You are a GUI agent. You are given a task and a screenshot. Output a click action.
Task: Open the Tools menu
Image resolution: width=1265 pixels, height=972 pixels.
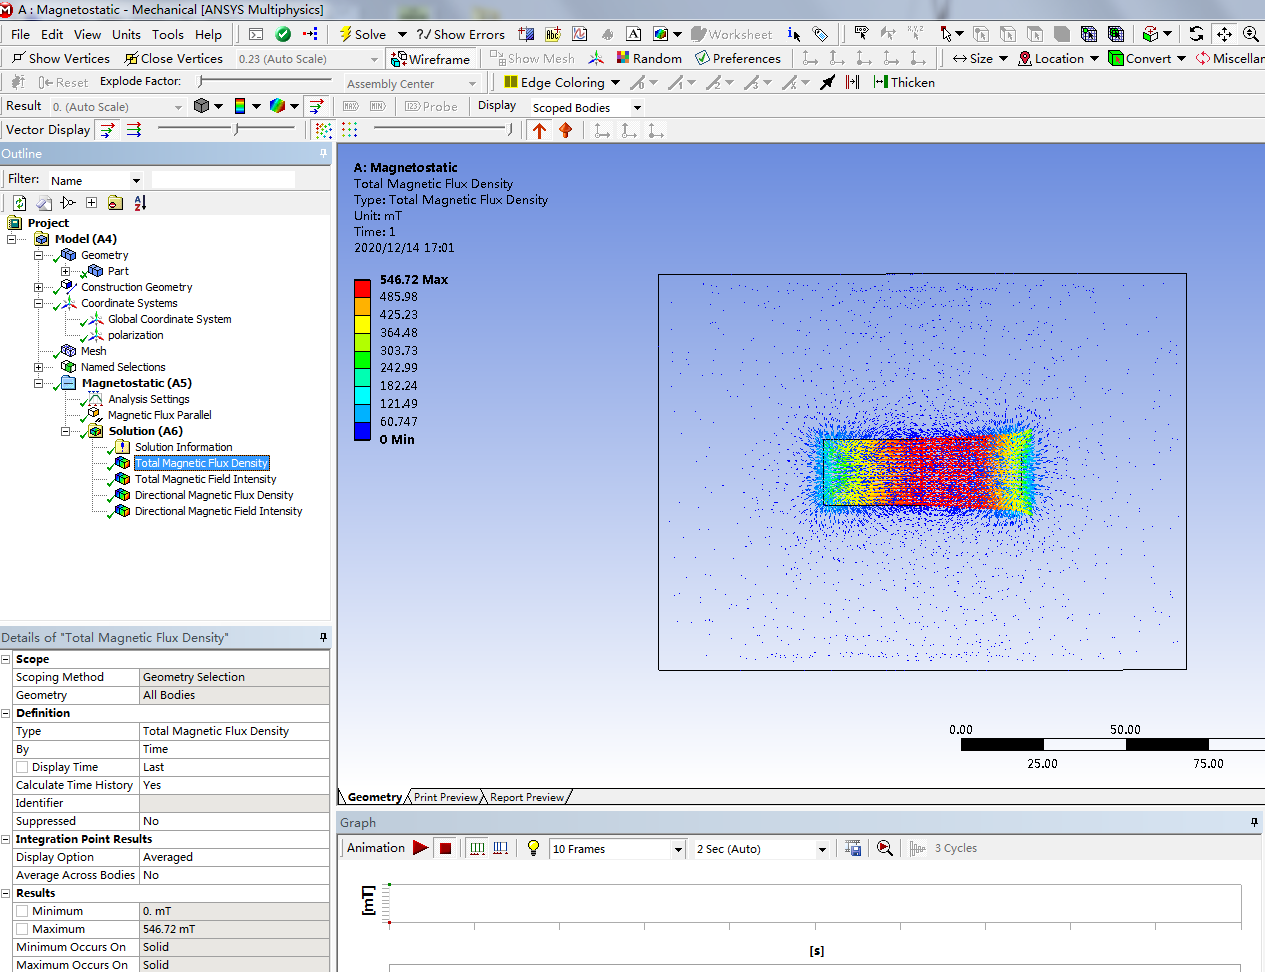pyautogui.click(x=168, y=34)
